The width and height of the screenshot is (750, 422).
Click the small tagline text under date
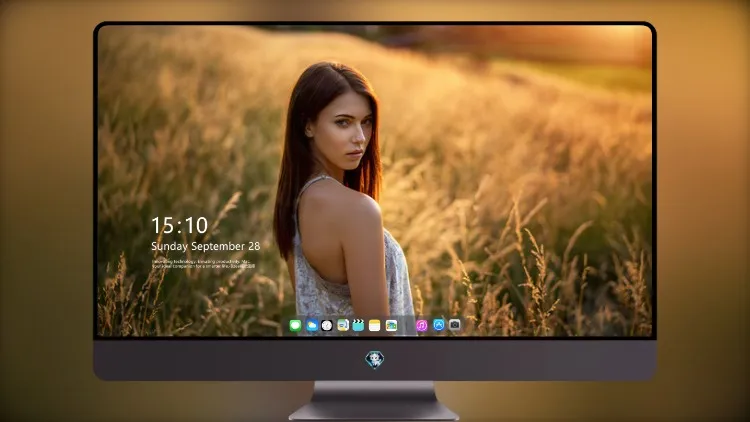tap(203, 264)
